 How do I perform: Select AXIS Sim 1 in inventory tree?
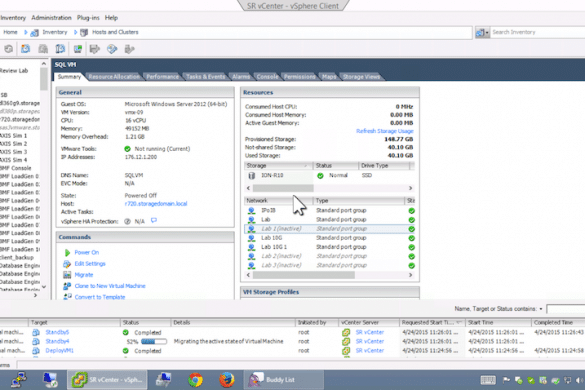click(x=14, y=135)
